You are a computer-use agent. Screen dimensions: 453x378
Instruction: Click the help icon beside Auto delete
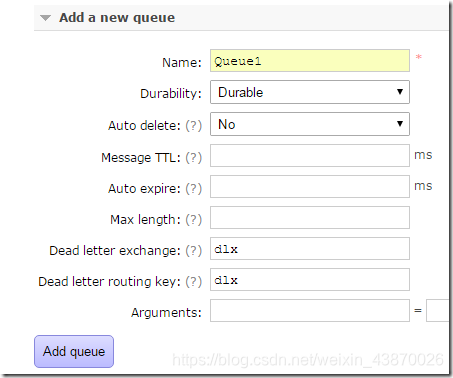point(194,126)
